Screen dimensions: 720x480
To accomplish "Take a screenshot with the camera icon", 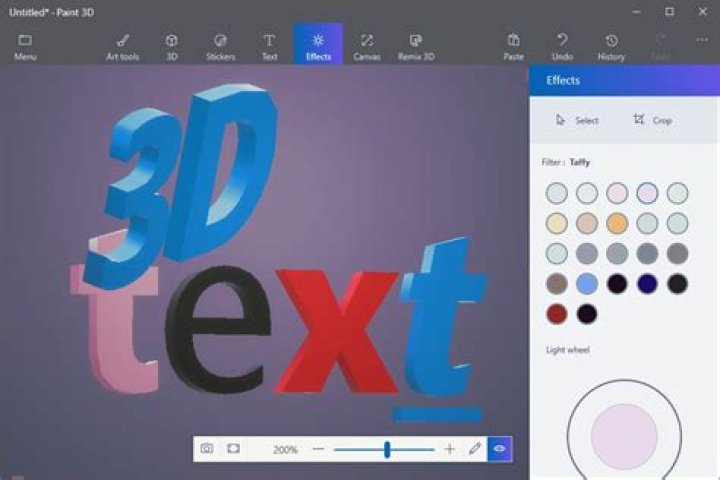I will tap(207, 449).
